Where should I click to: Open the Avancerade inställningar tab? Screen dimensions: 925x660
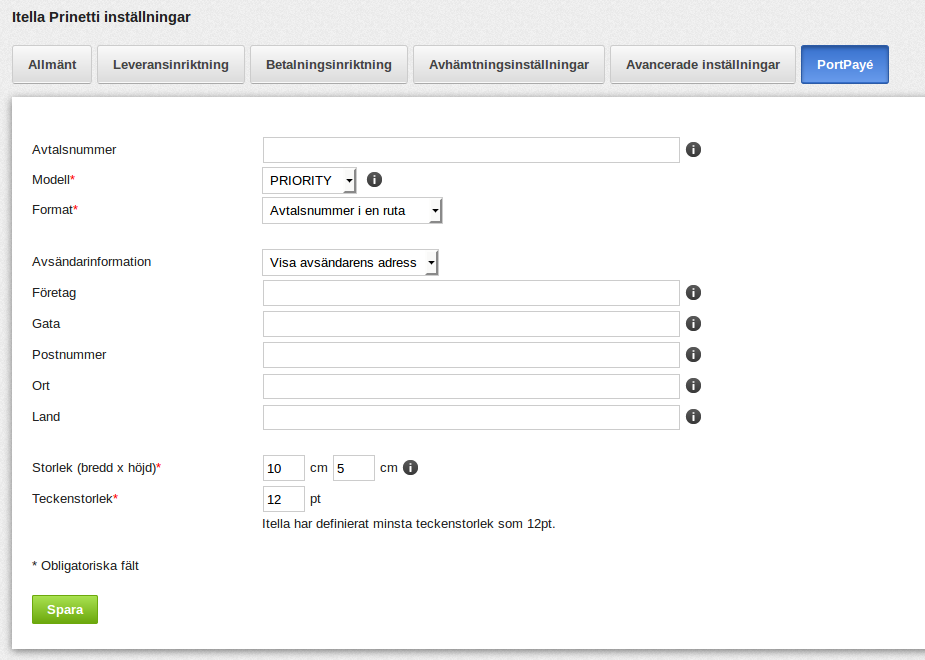click(x=703, y=64)
